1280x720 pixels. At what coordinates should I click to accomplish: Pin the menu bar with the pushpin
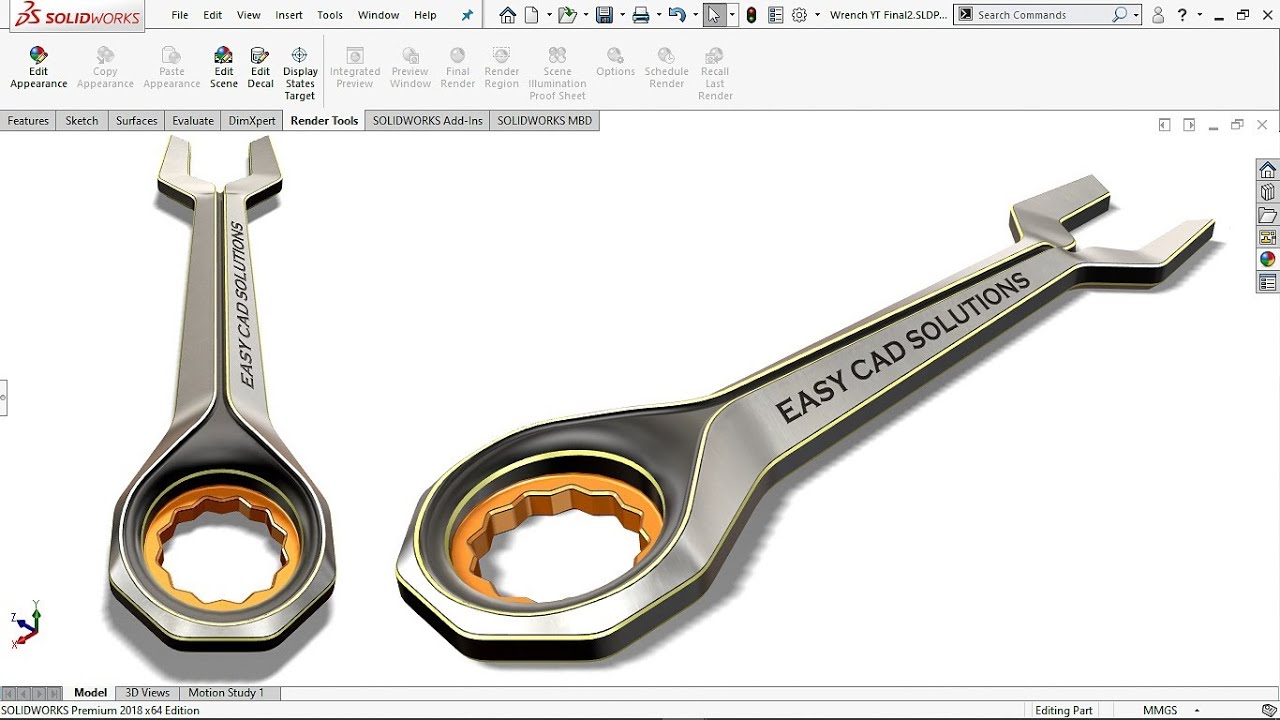tap(467, 15)
